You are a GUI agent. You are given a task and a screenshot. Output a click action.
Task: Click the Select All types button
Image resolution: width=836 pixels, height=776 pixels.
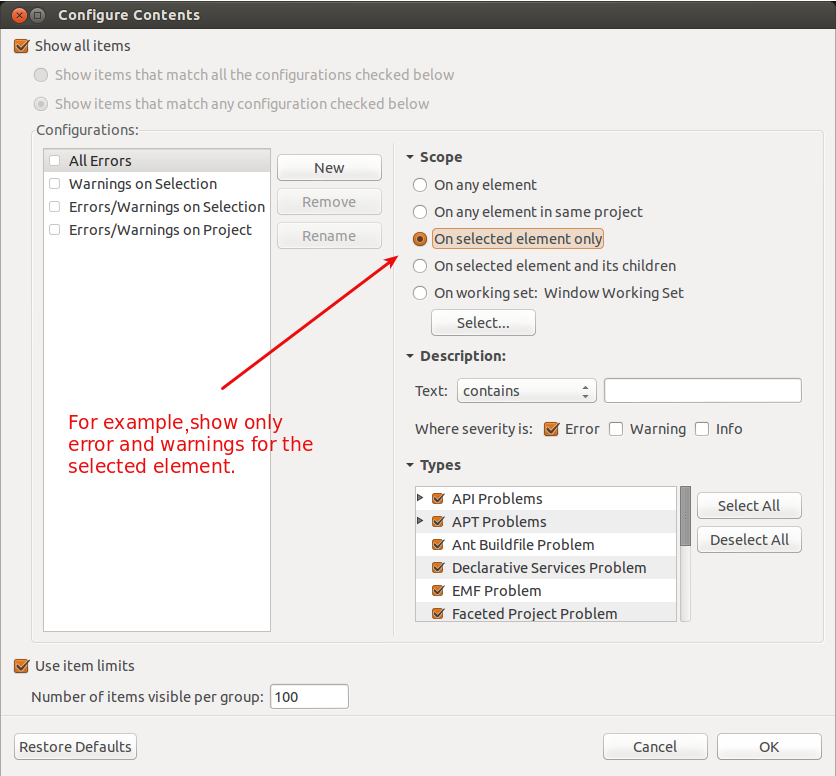coord(749,506)
